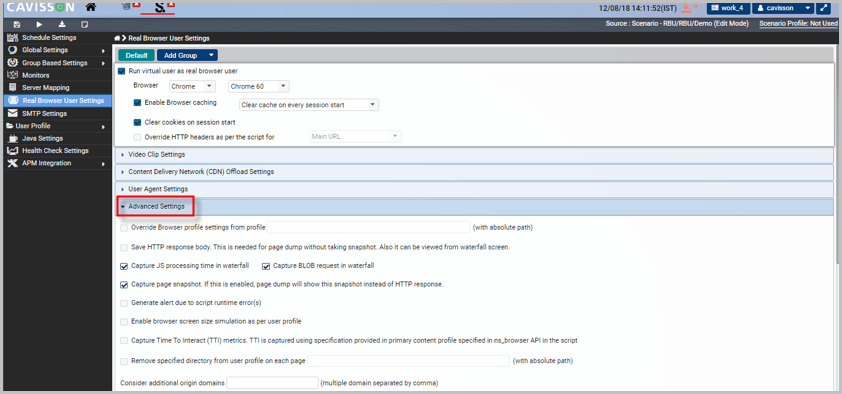842x394 pixels.
Task: Click the fullscreen expand arrows icon
Action: [x=824, y=8]
